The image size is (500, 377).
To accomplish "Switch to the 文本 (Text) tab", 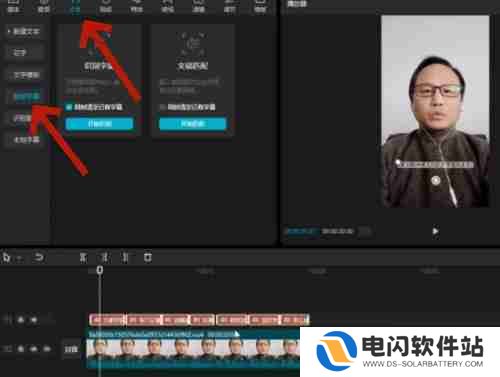I will click(x=75, y=6).
